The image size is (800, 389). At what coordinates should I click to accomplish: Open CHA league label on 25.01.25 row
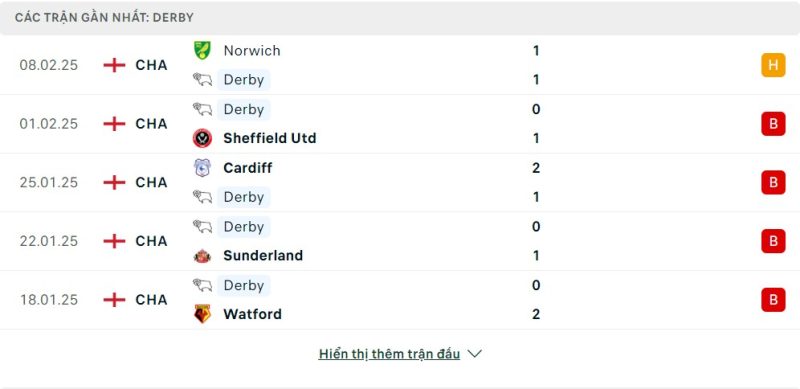click(x=152, y=182)
